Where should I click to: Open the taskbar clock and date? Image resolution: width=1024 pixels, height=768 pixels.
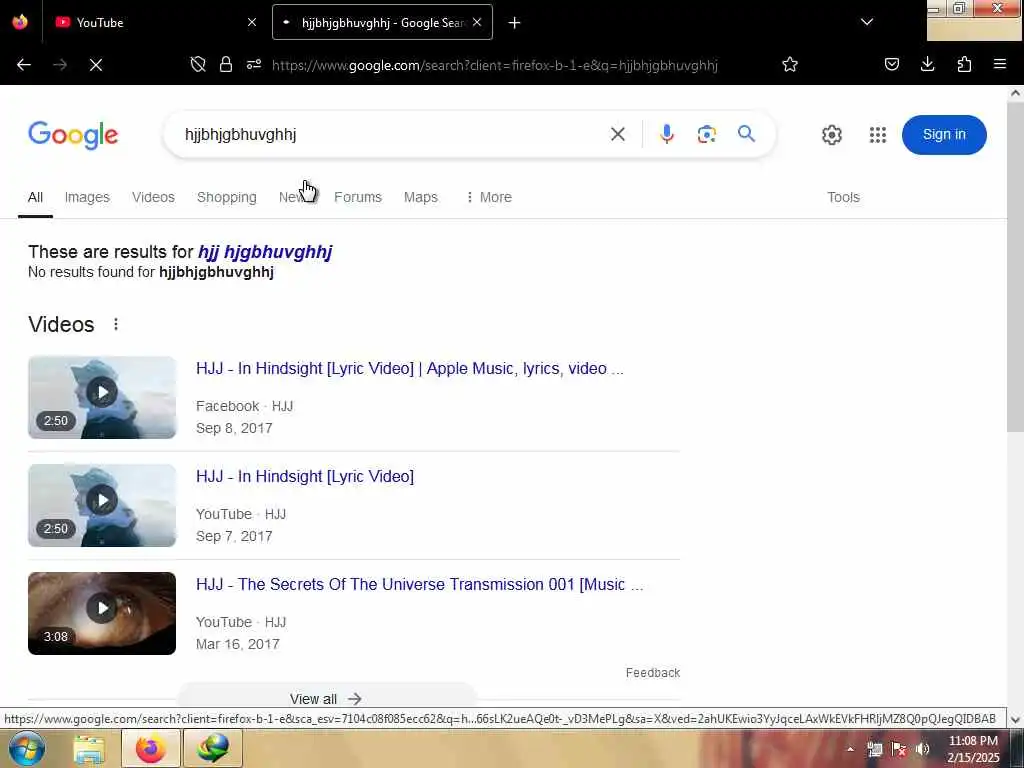973,749
